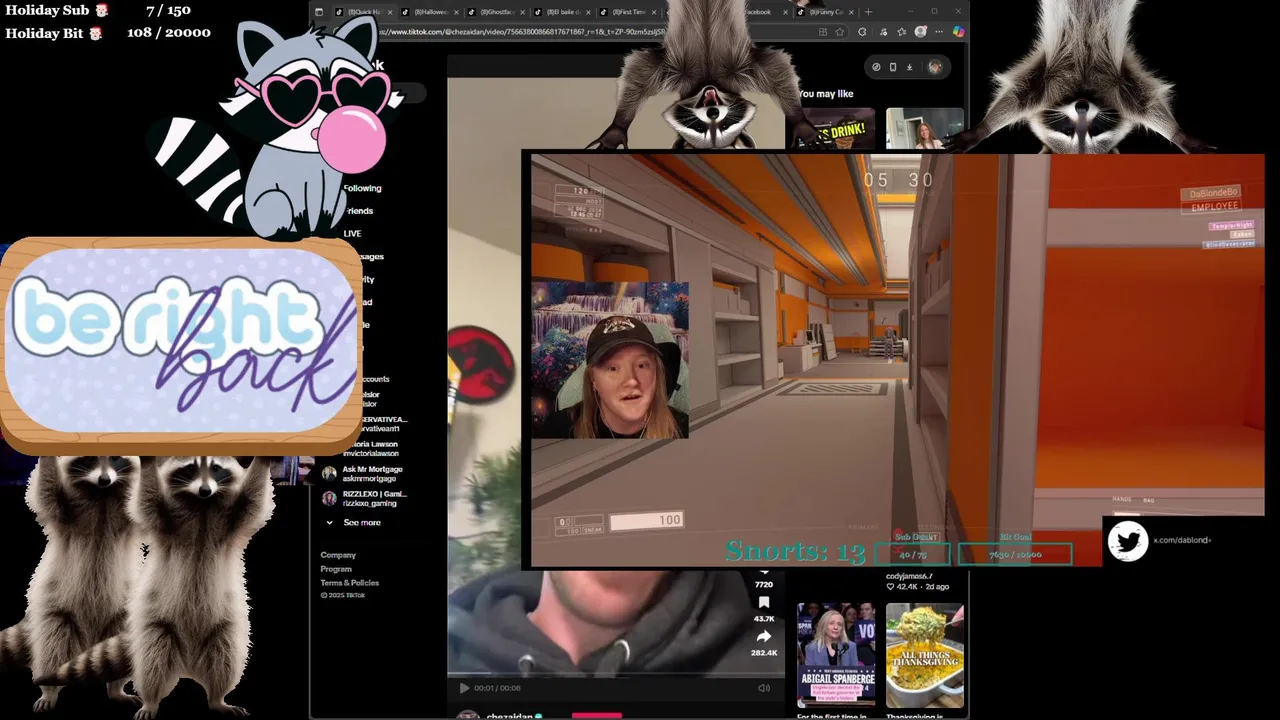The width and height of the screenshot is (1280, 720).
Task: Switch to the El baile tab
Action: pyautogui.click(x=562, y=12)
